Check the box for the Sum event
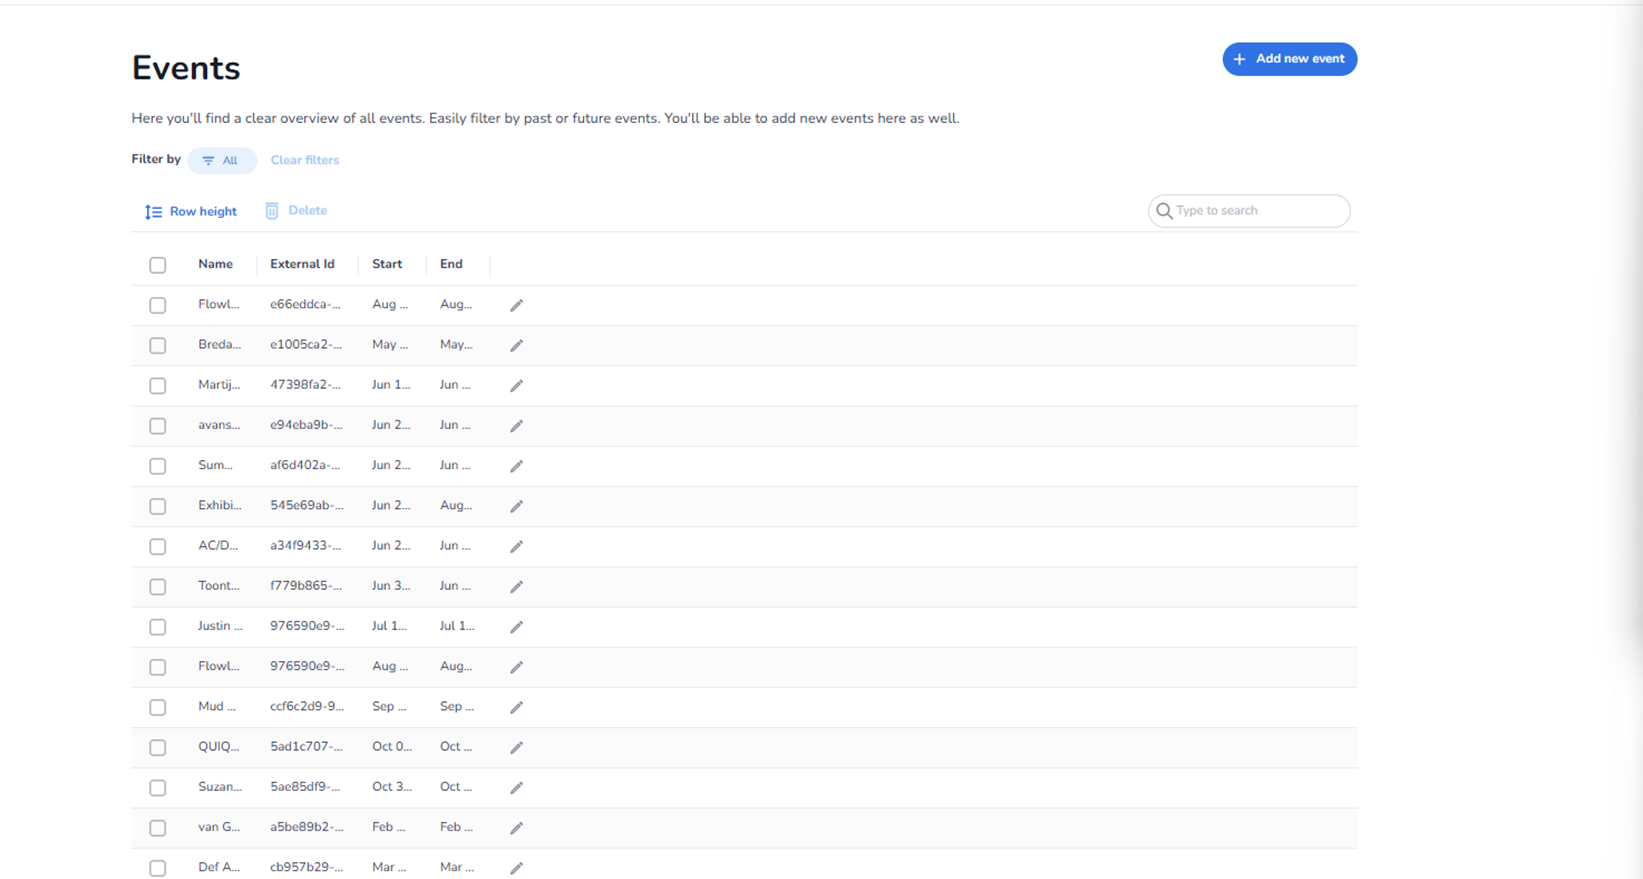Viewport: 1643px width, 879px height. (158, 466)
